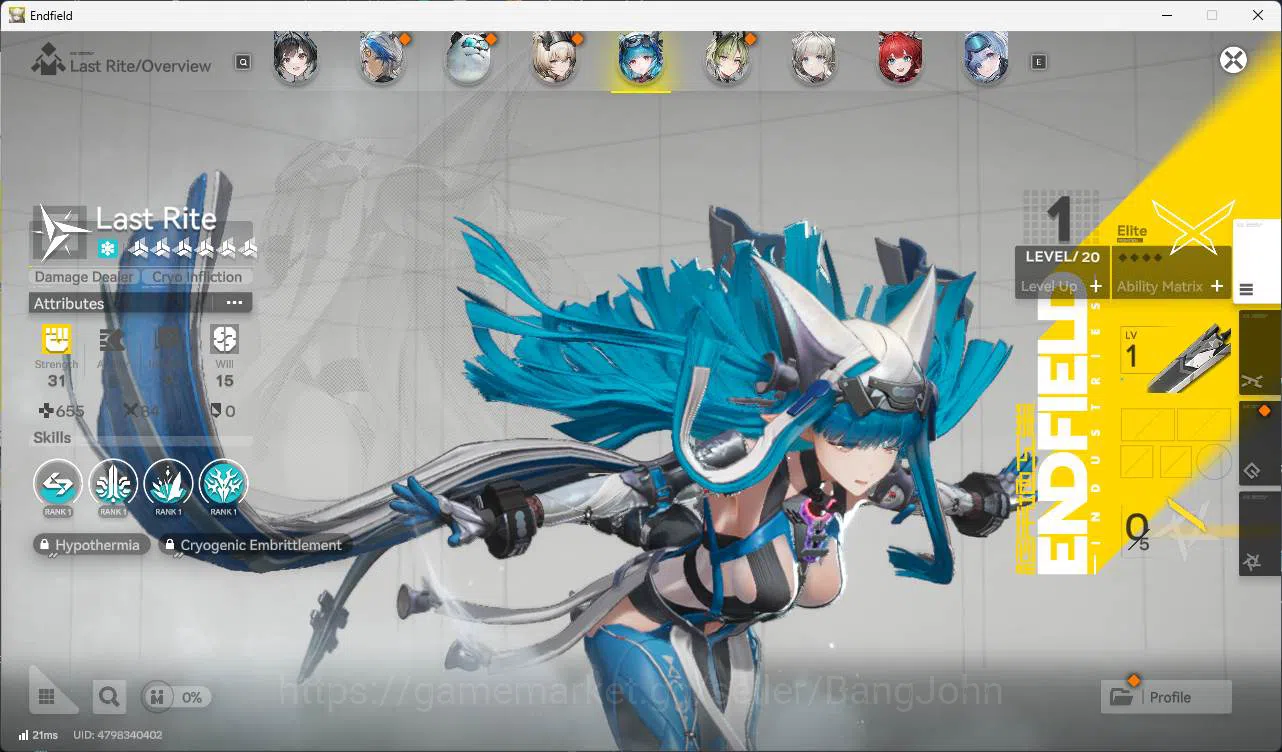This screenshot has width=1282, height=752.
Task: Click the Cryo snowflake element icon
Action: [x=108, y=248]
